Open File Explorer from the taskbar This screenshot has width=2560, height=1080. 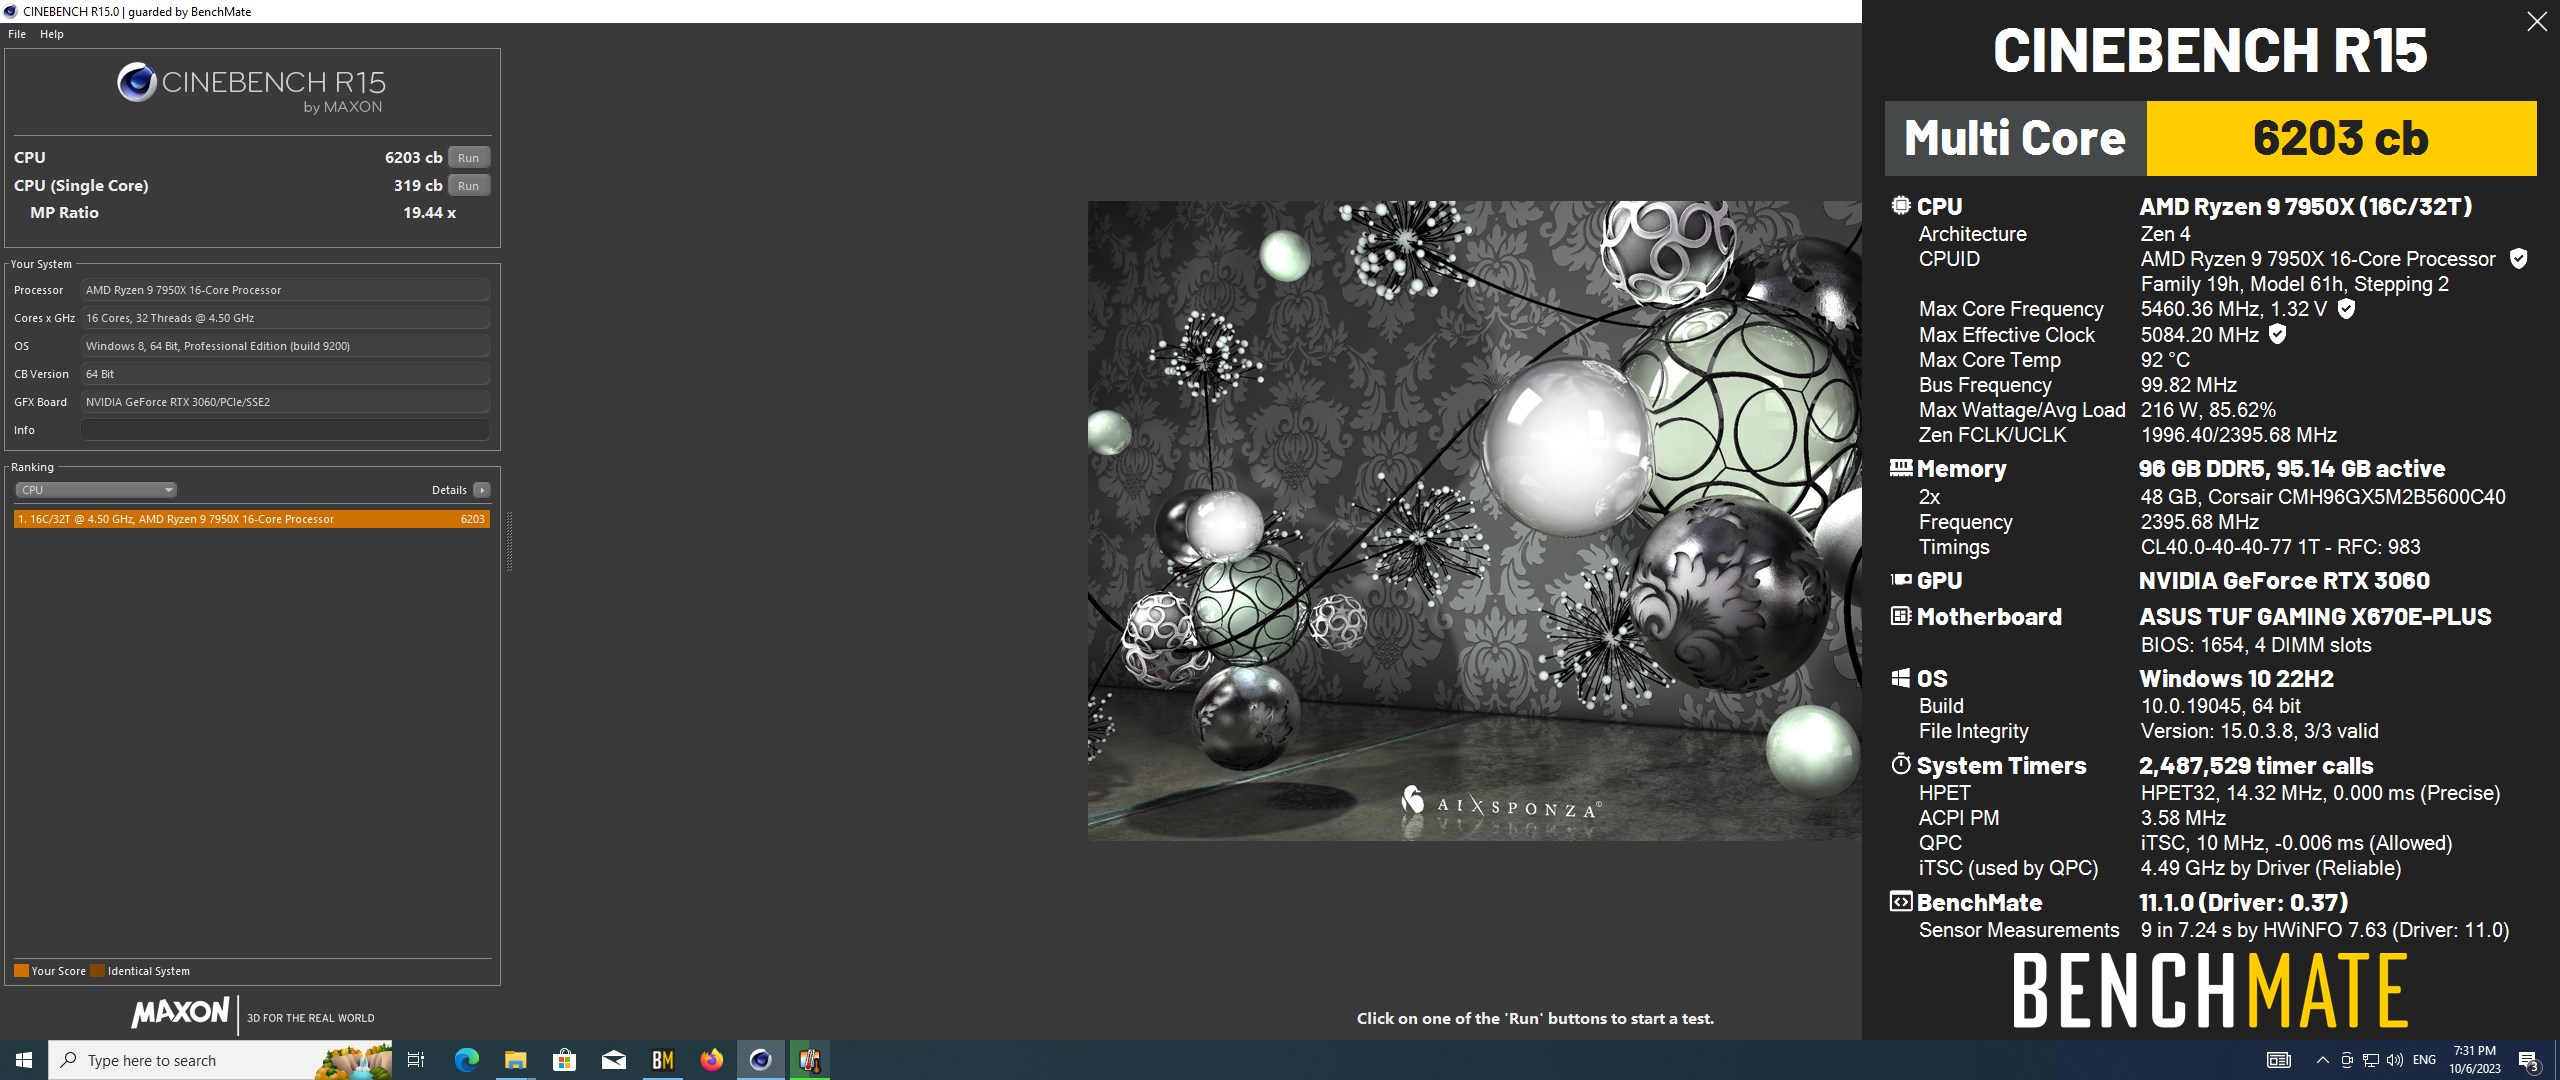(515, 1060)
